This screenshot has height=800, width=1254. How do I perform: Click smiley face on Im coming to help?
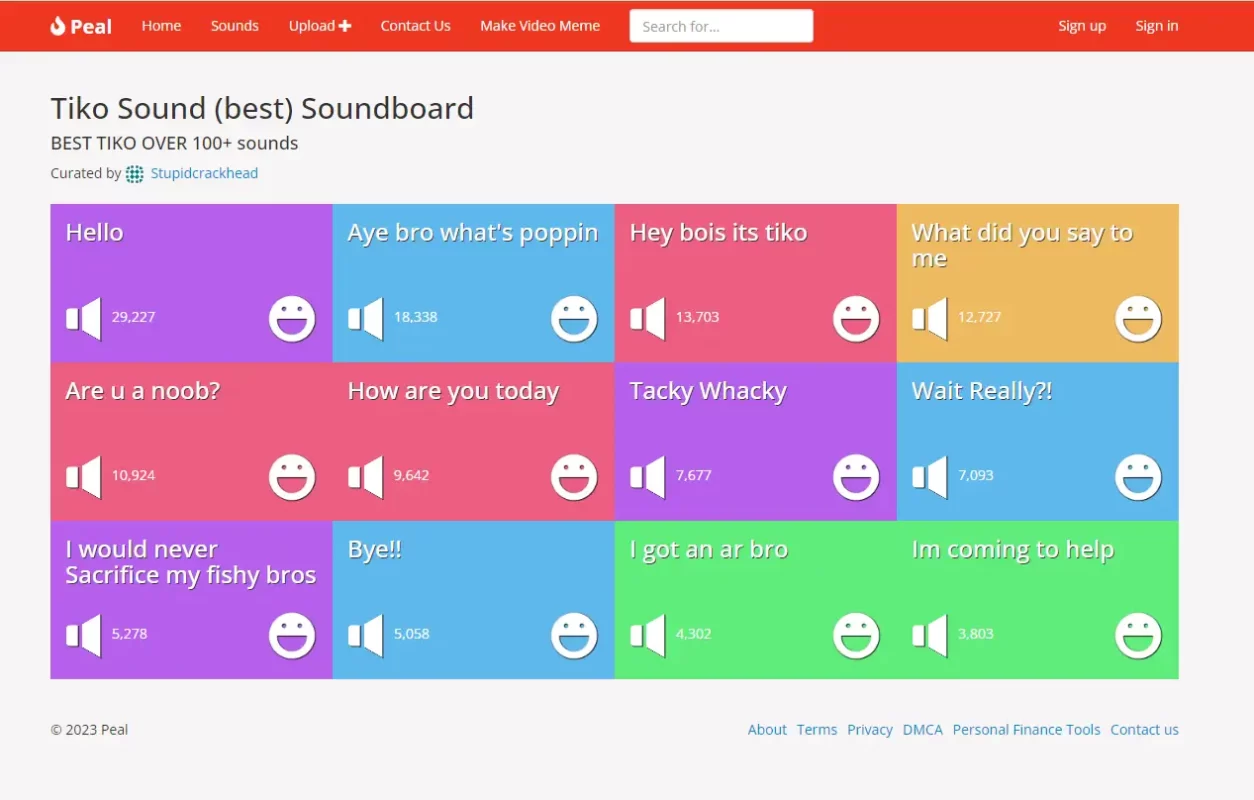(1138, 636)
